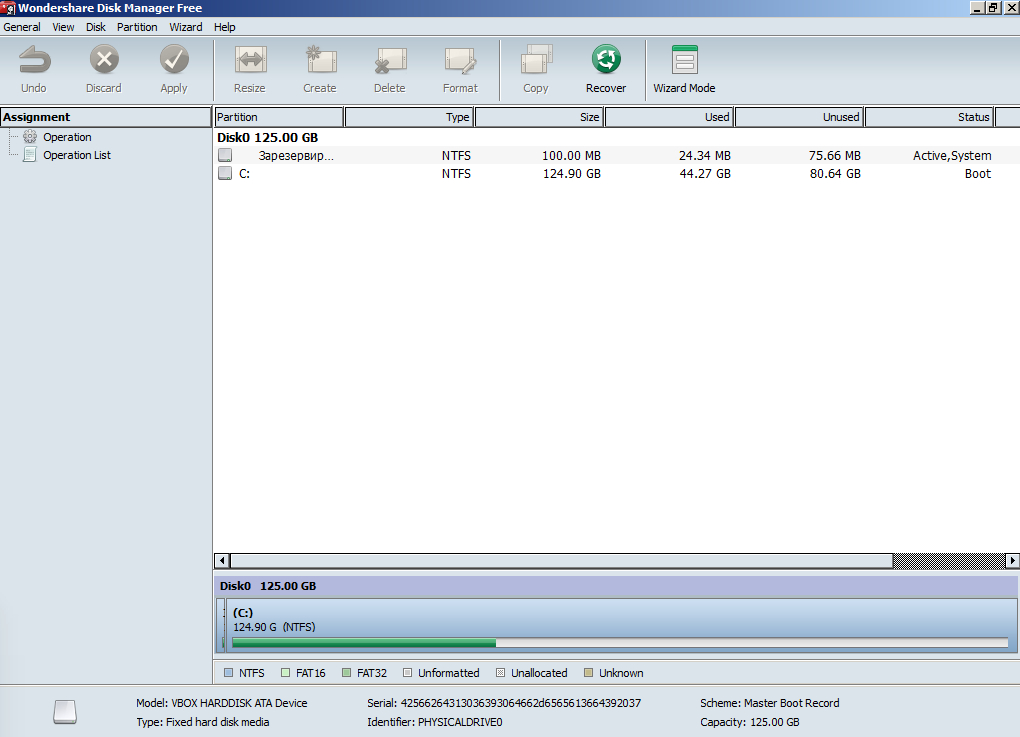Select Operation List in Assignment panel
Screen dimensions: 1020x737
tap(77, 155)
